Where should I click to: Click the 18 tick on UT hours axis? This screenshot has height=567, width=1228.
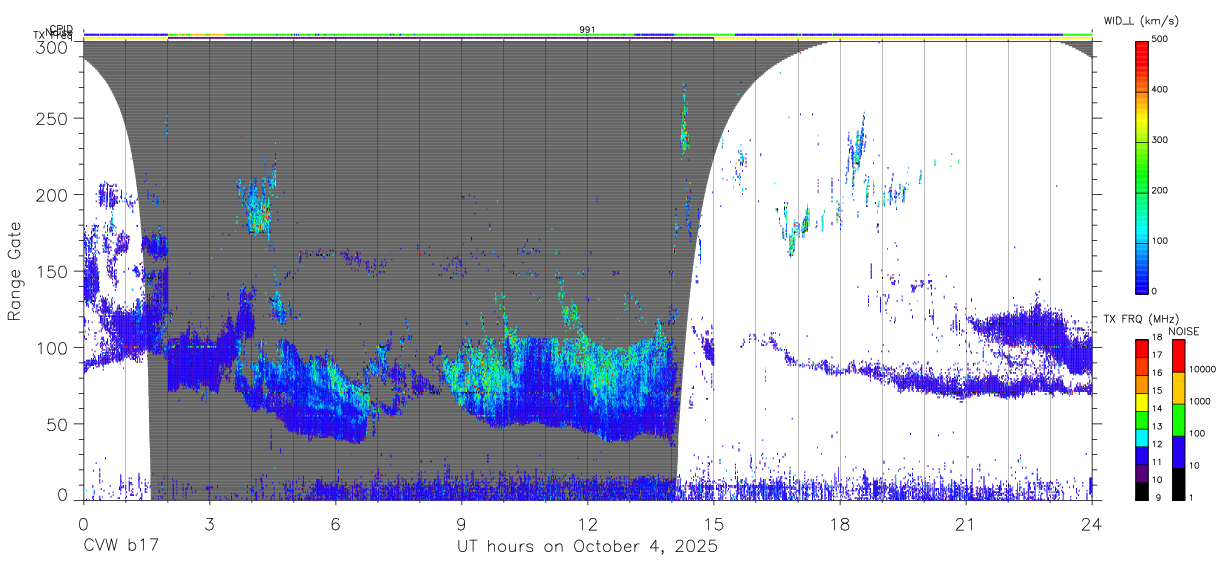840,524
